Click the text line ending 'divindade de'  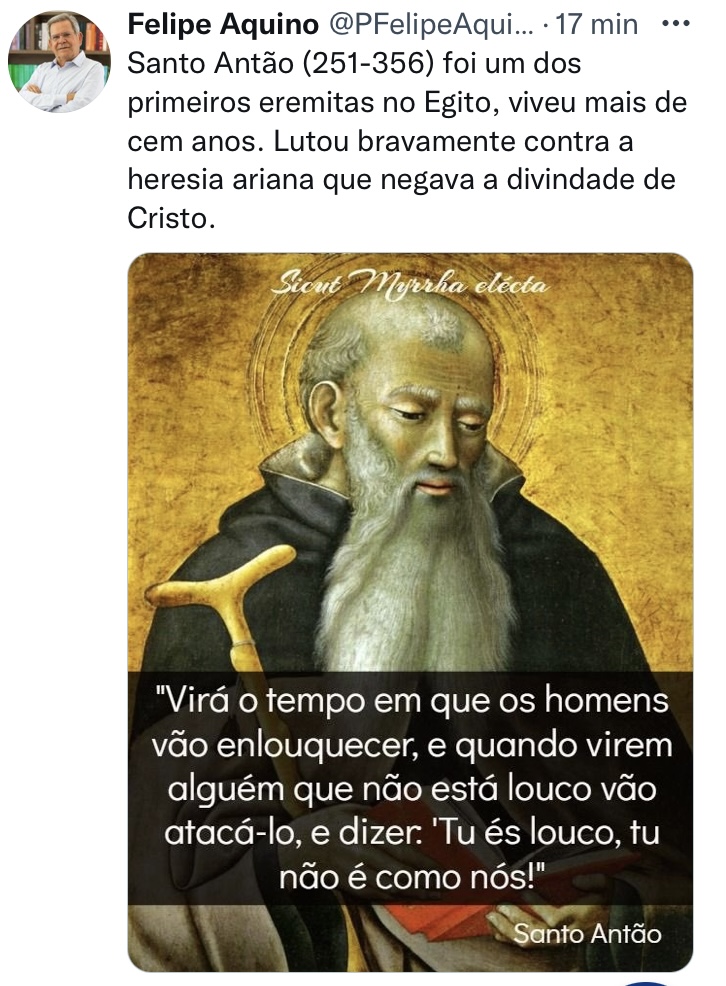tap(402, 180)
